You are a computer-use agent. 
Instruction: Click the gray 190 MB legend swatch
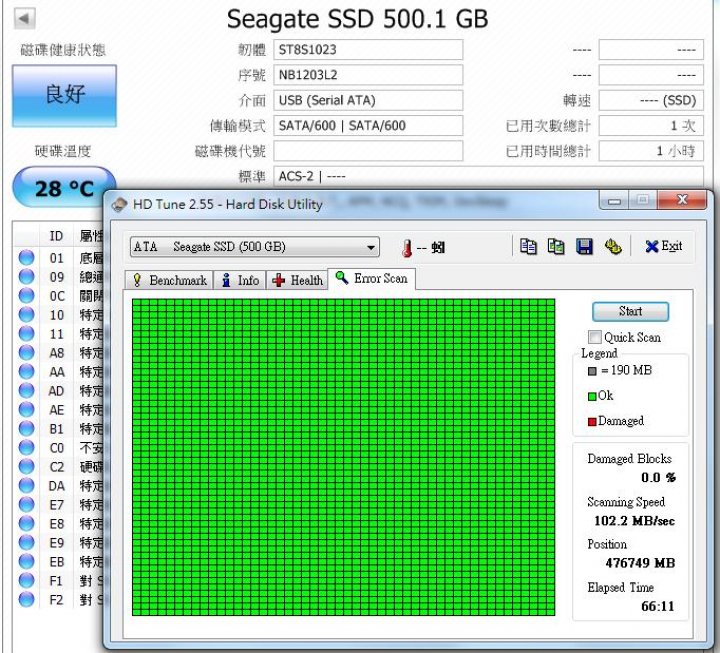click(x=592, y=371)
